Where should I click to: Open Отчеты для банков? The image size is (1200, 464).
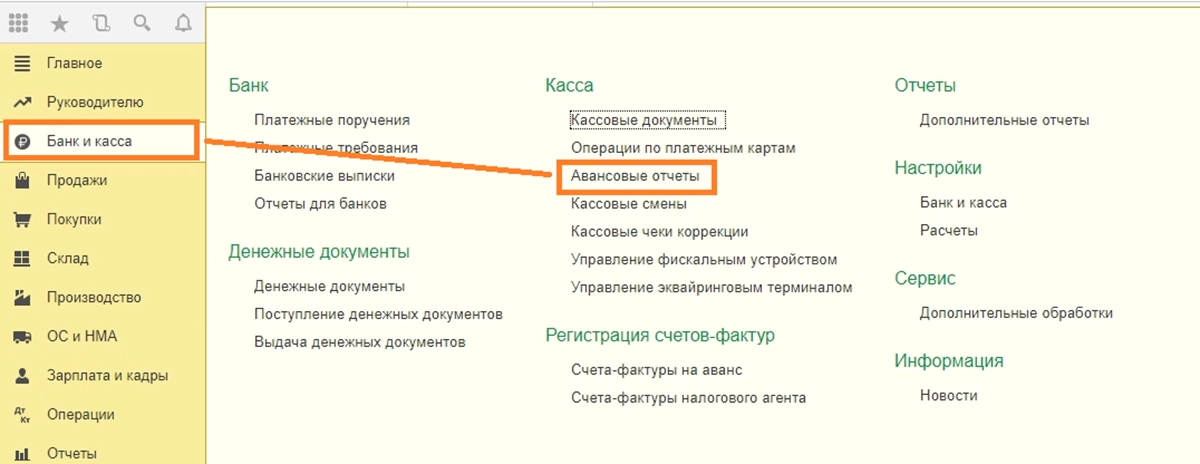[320, 204]
